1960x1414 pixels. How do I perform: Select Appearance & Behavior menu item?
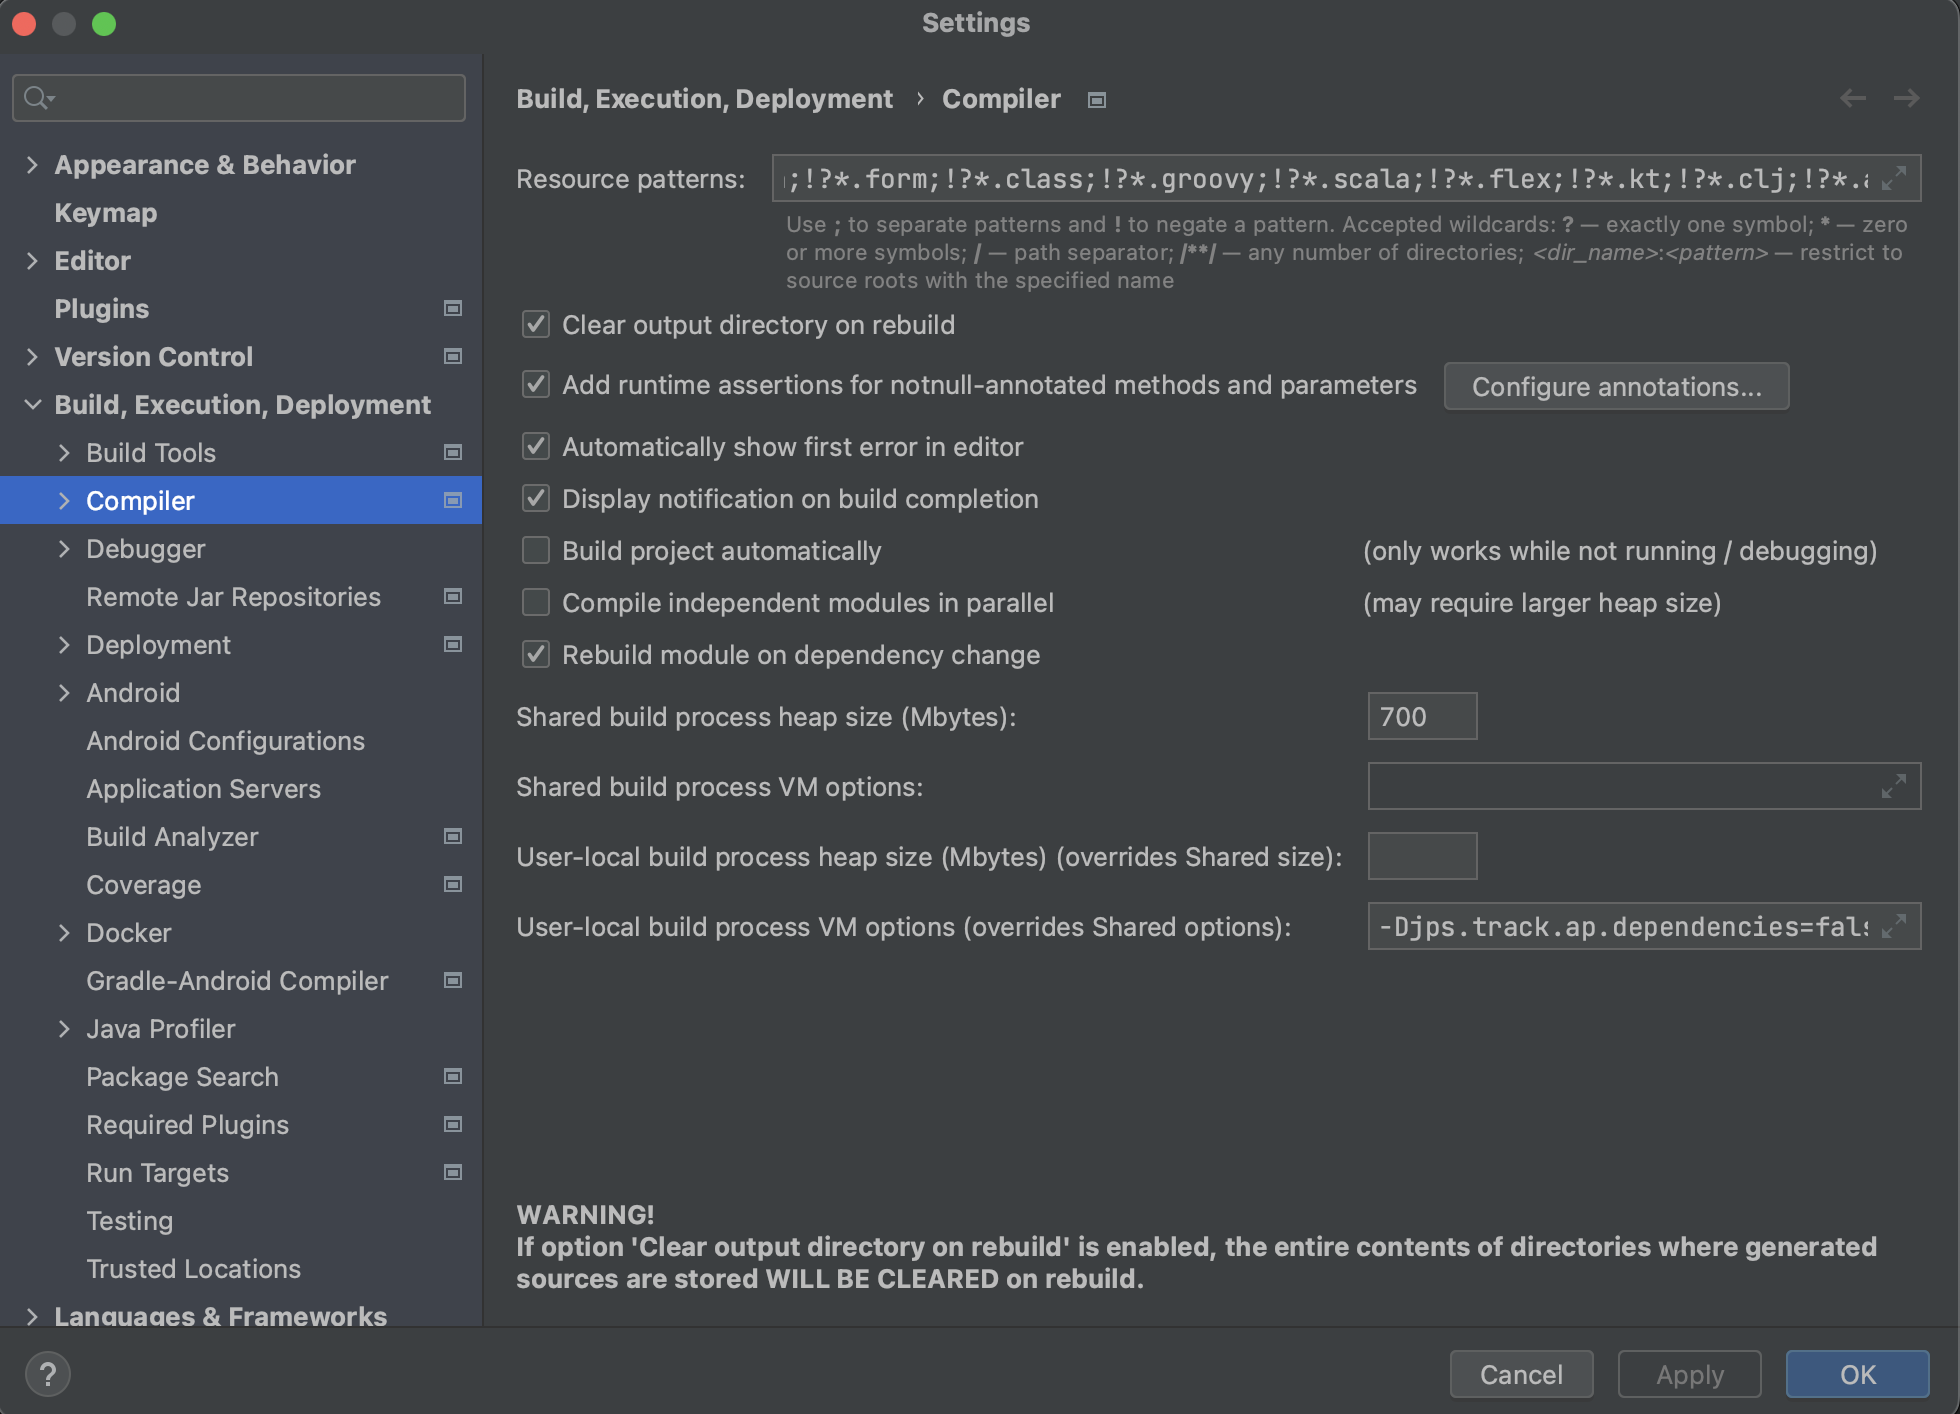[x=205, y=163]
